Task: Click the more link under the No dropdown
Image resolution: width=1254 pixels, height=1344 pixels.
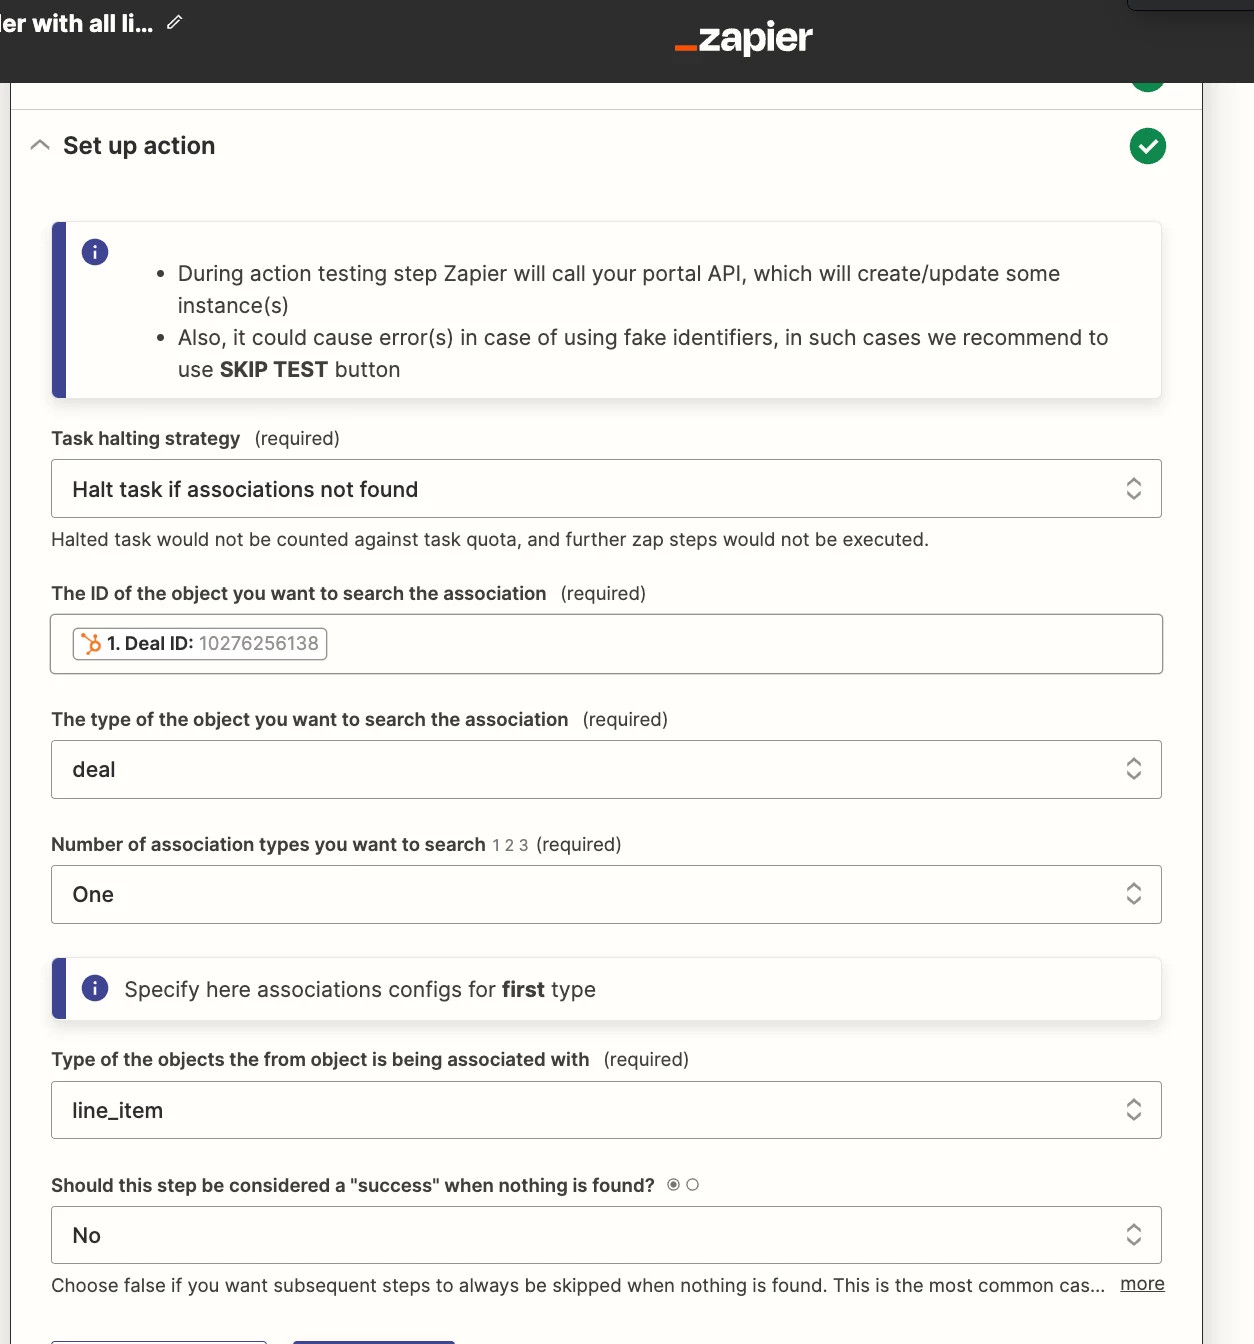Action: click(1142, 1284)
